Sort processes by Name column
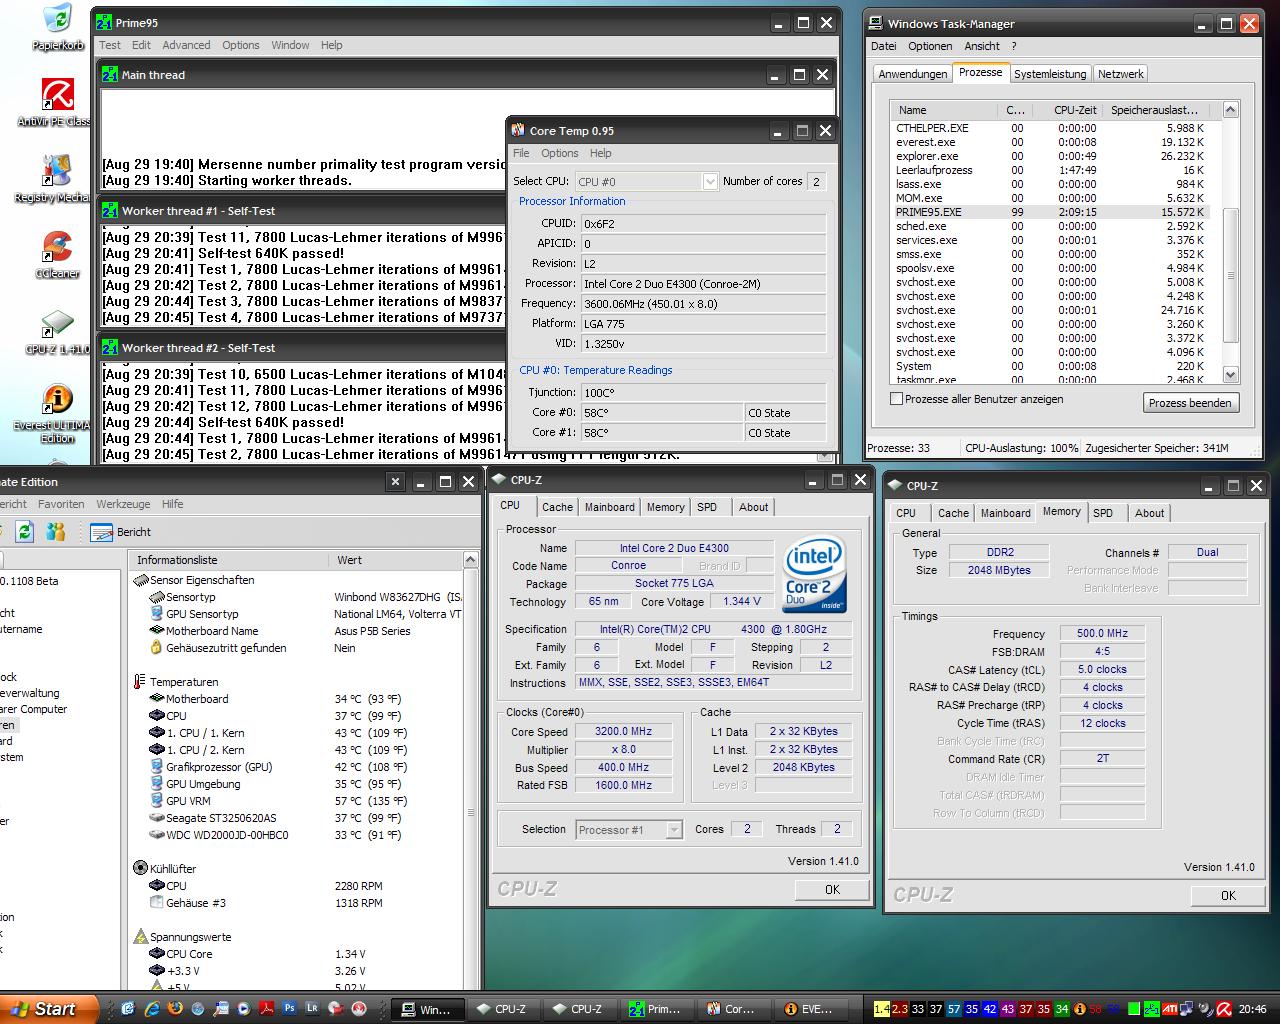This screenshot has width=1280, height=1024. [943, 110]
